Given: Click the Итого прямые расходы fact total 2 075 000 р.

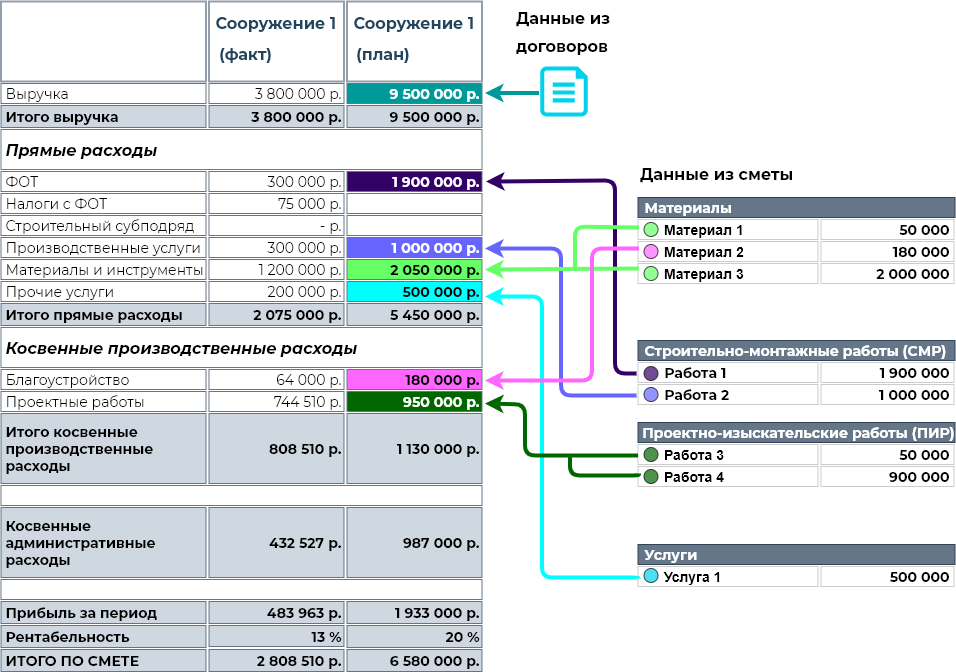Looking at the screenshot, I should [x=276, y=315].
